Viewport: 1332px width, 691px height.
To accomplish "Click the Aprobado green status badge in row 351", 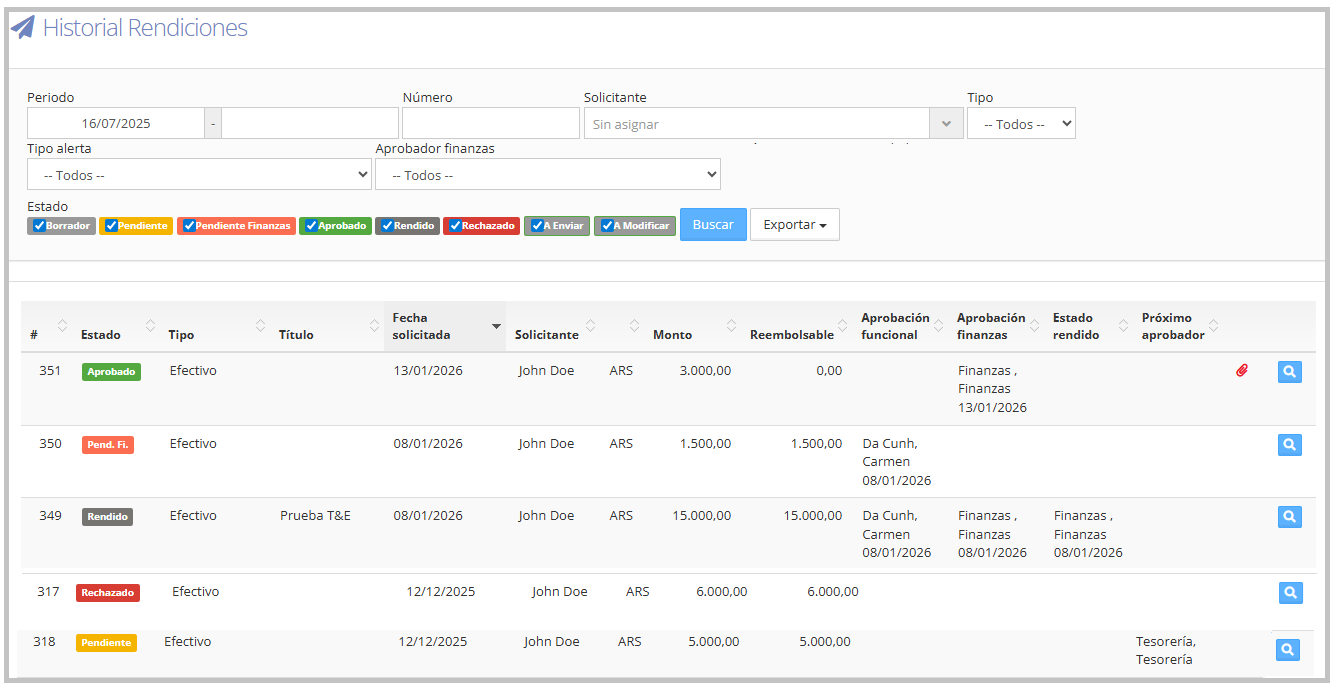I will 111,372.
